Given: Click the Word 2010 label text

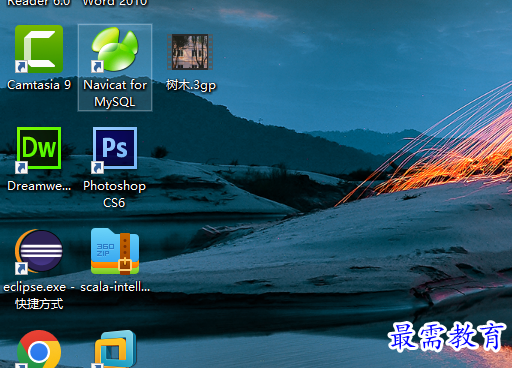Looking at the screenshot, I should pos(115,3).
